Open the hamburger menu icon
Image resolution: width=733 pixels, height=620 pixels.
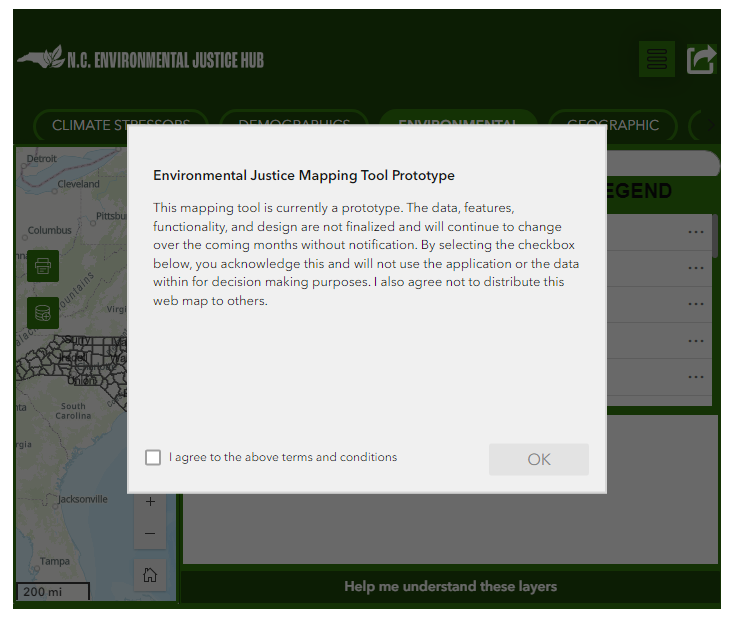point(656,60)
